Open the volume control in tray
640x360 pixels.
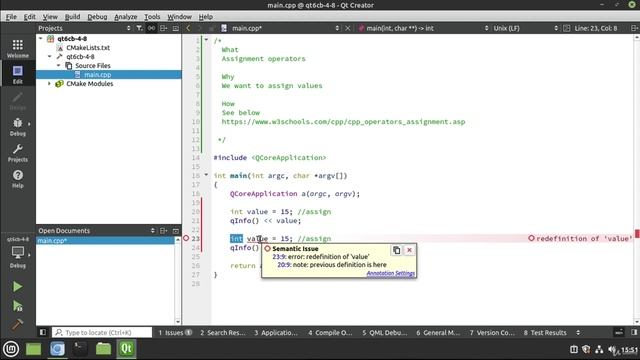coord(612,349)
